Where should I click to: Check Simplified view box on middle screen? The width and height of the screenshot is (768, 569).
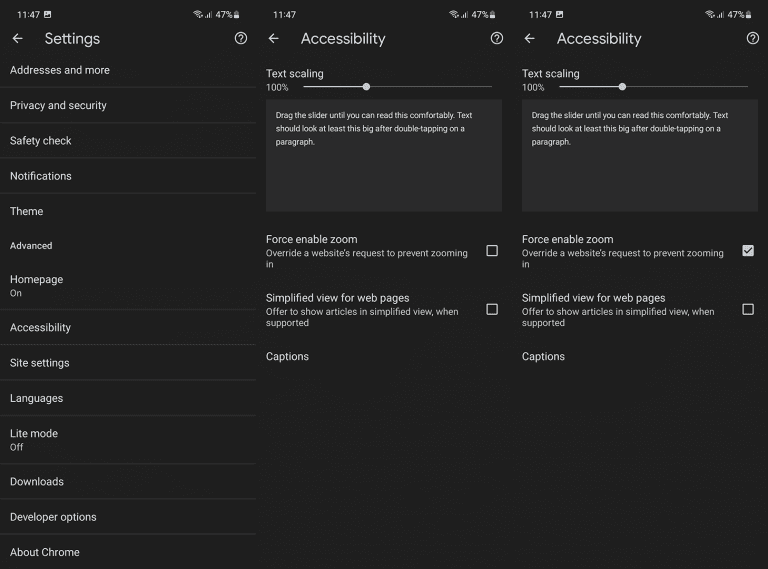pos(492,310)
